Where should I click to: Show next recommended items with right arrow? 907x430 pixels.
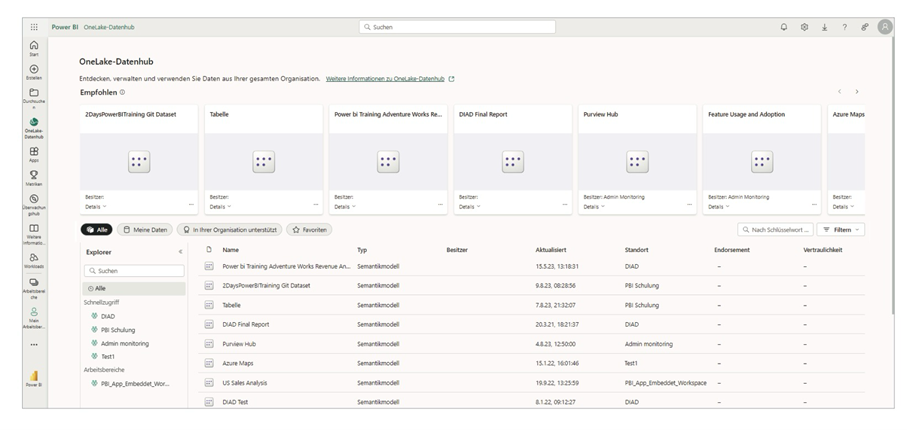coord(857,91)
